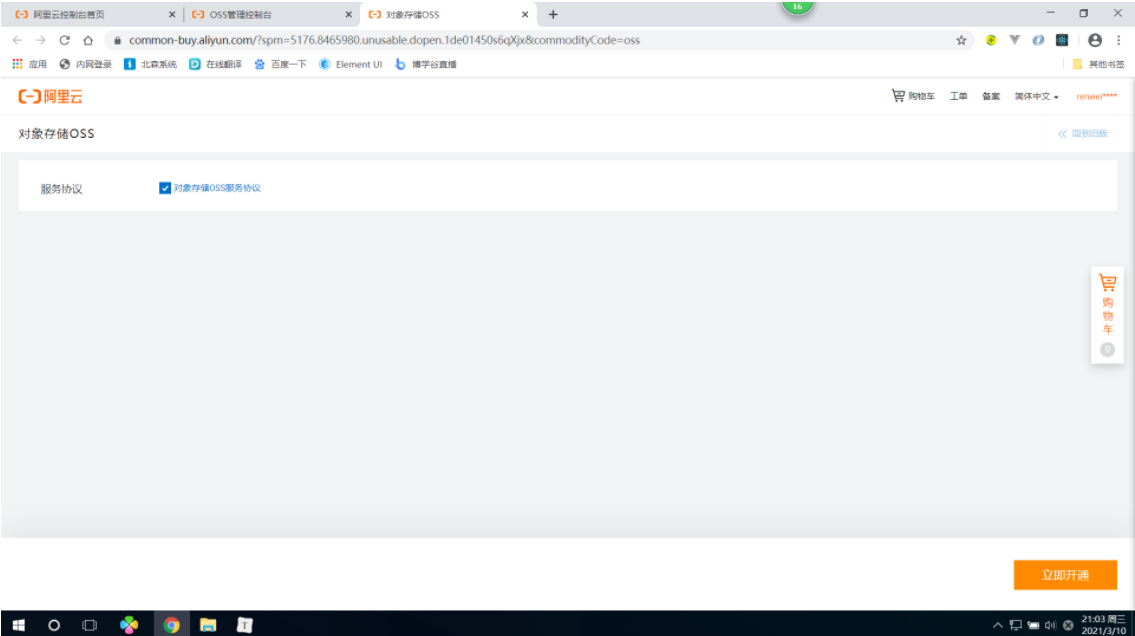Open the Element UI bookmark

(350, 64)
